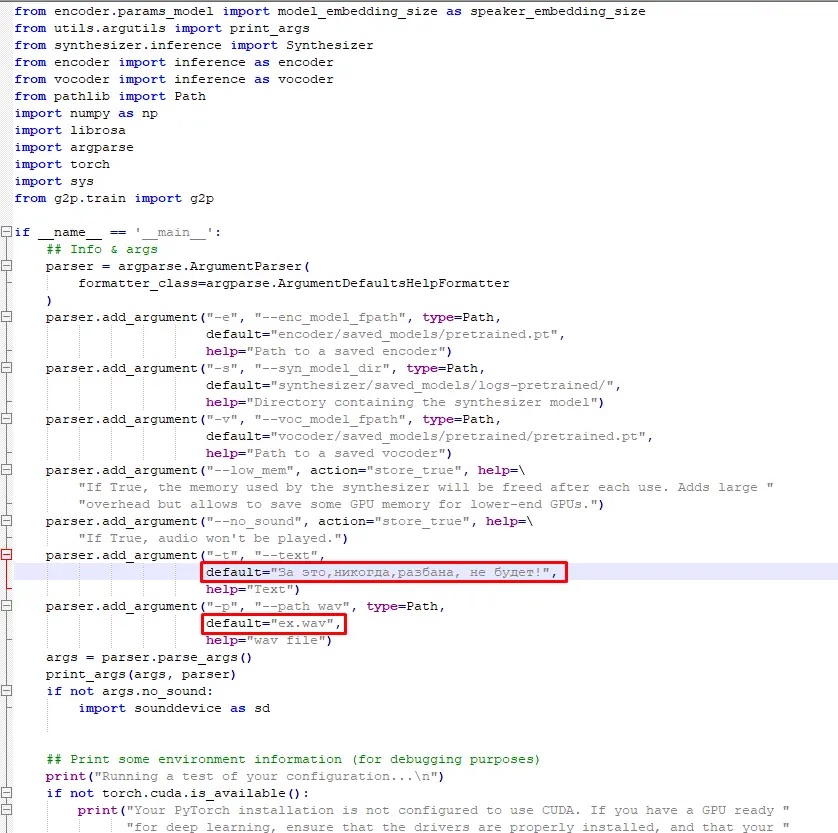
Task: Click the line 'from pathlib import Path'
Action: click(x=110, y=96)
